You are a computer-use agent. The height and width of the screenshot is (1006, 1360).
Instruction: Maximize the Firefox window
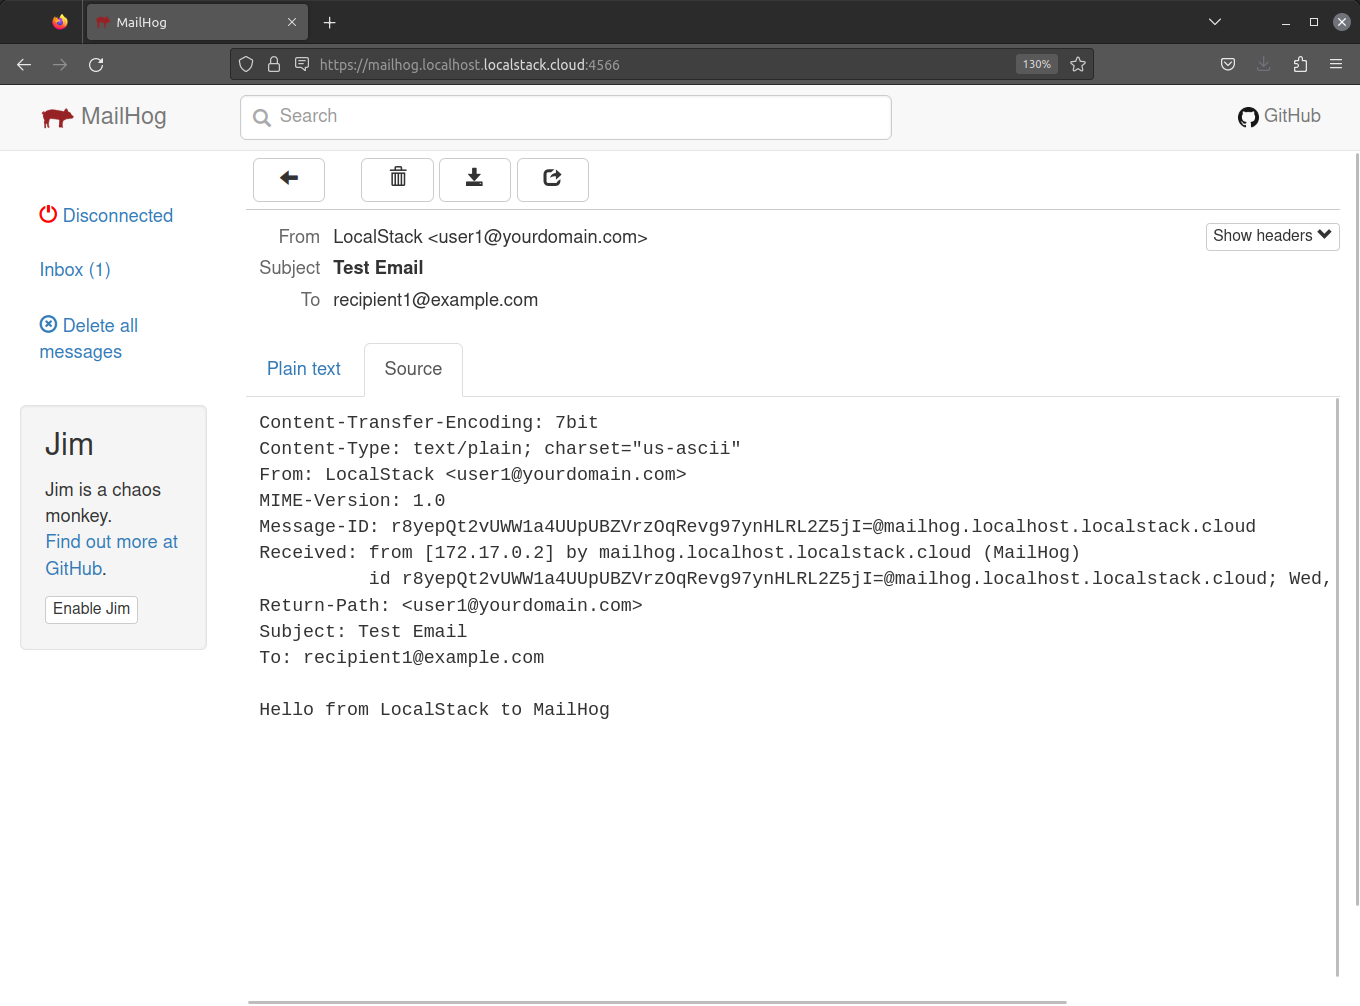(1314, 22)
